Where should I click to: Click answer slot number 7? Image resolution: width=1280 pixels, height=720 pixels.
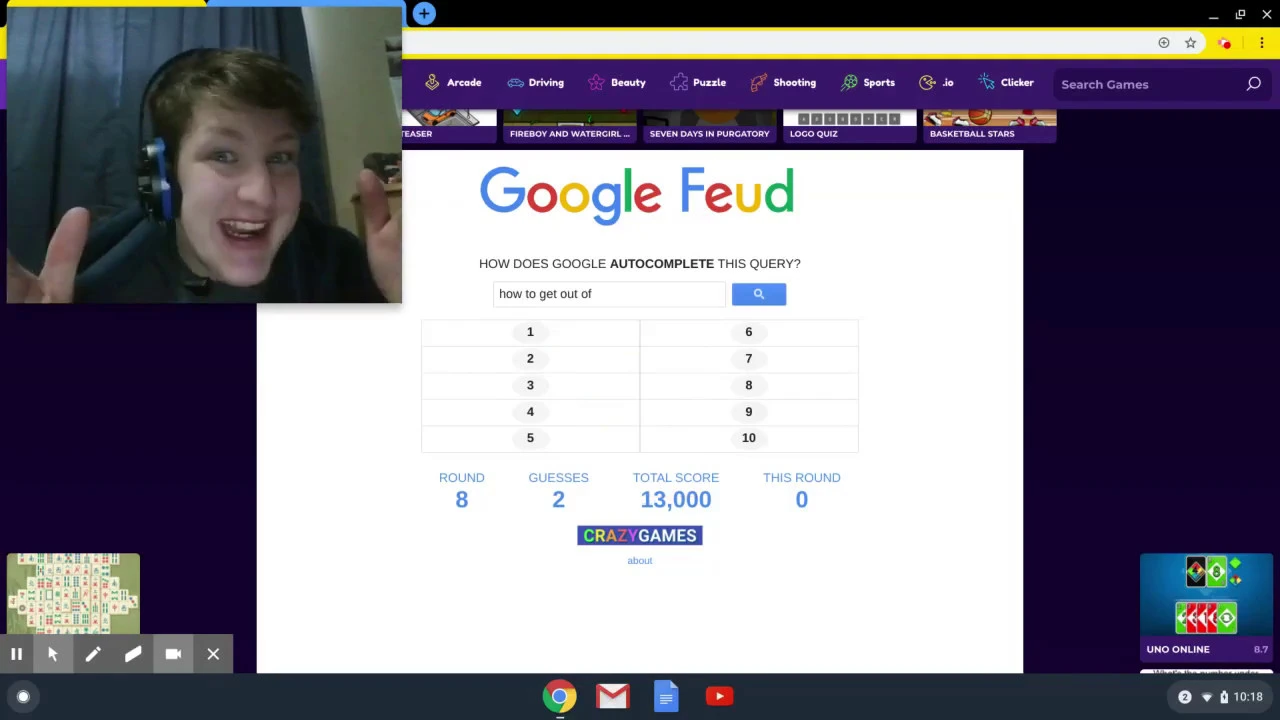pos(748,358)
